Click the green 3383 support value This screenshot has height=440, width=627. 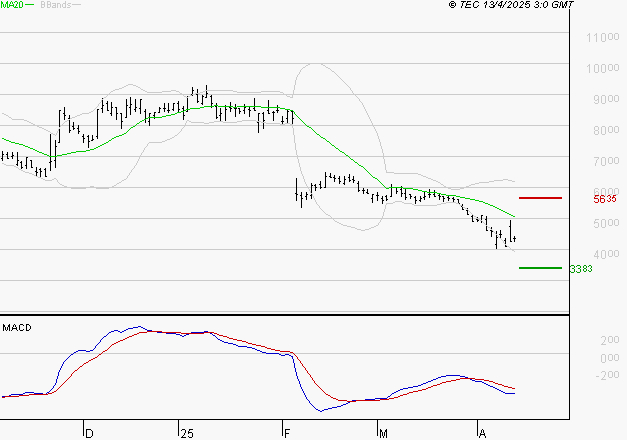[581, 269]
